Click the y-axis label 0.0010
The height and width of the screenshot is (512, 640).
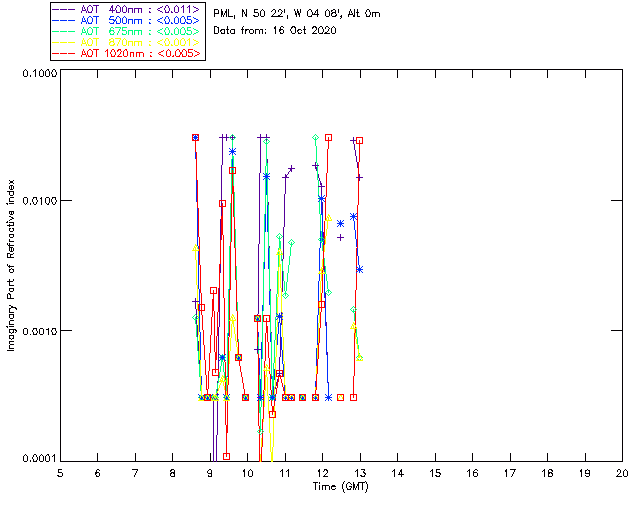[x=40, y=331]
